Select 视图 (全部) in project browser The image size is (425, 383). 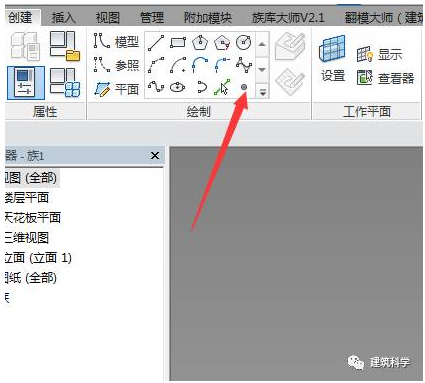coord(32,178)
